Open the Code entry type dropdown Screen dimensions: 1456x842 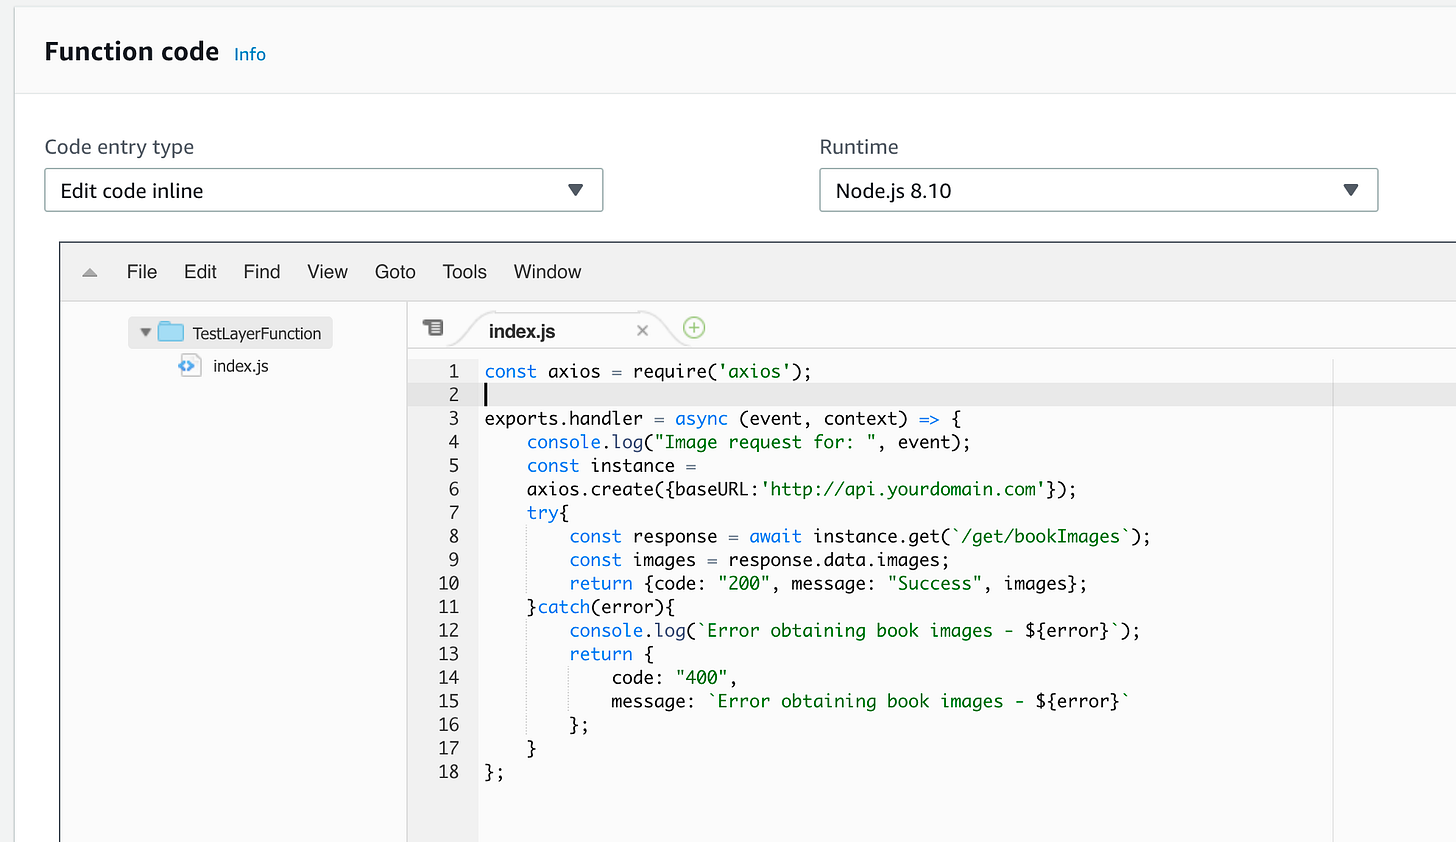pos(323,189)
